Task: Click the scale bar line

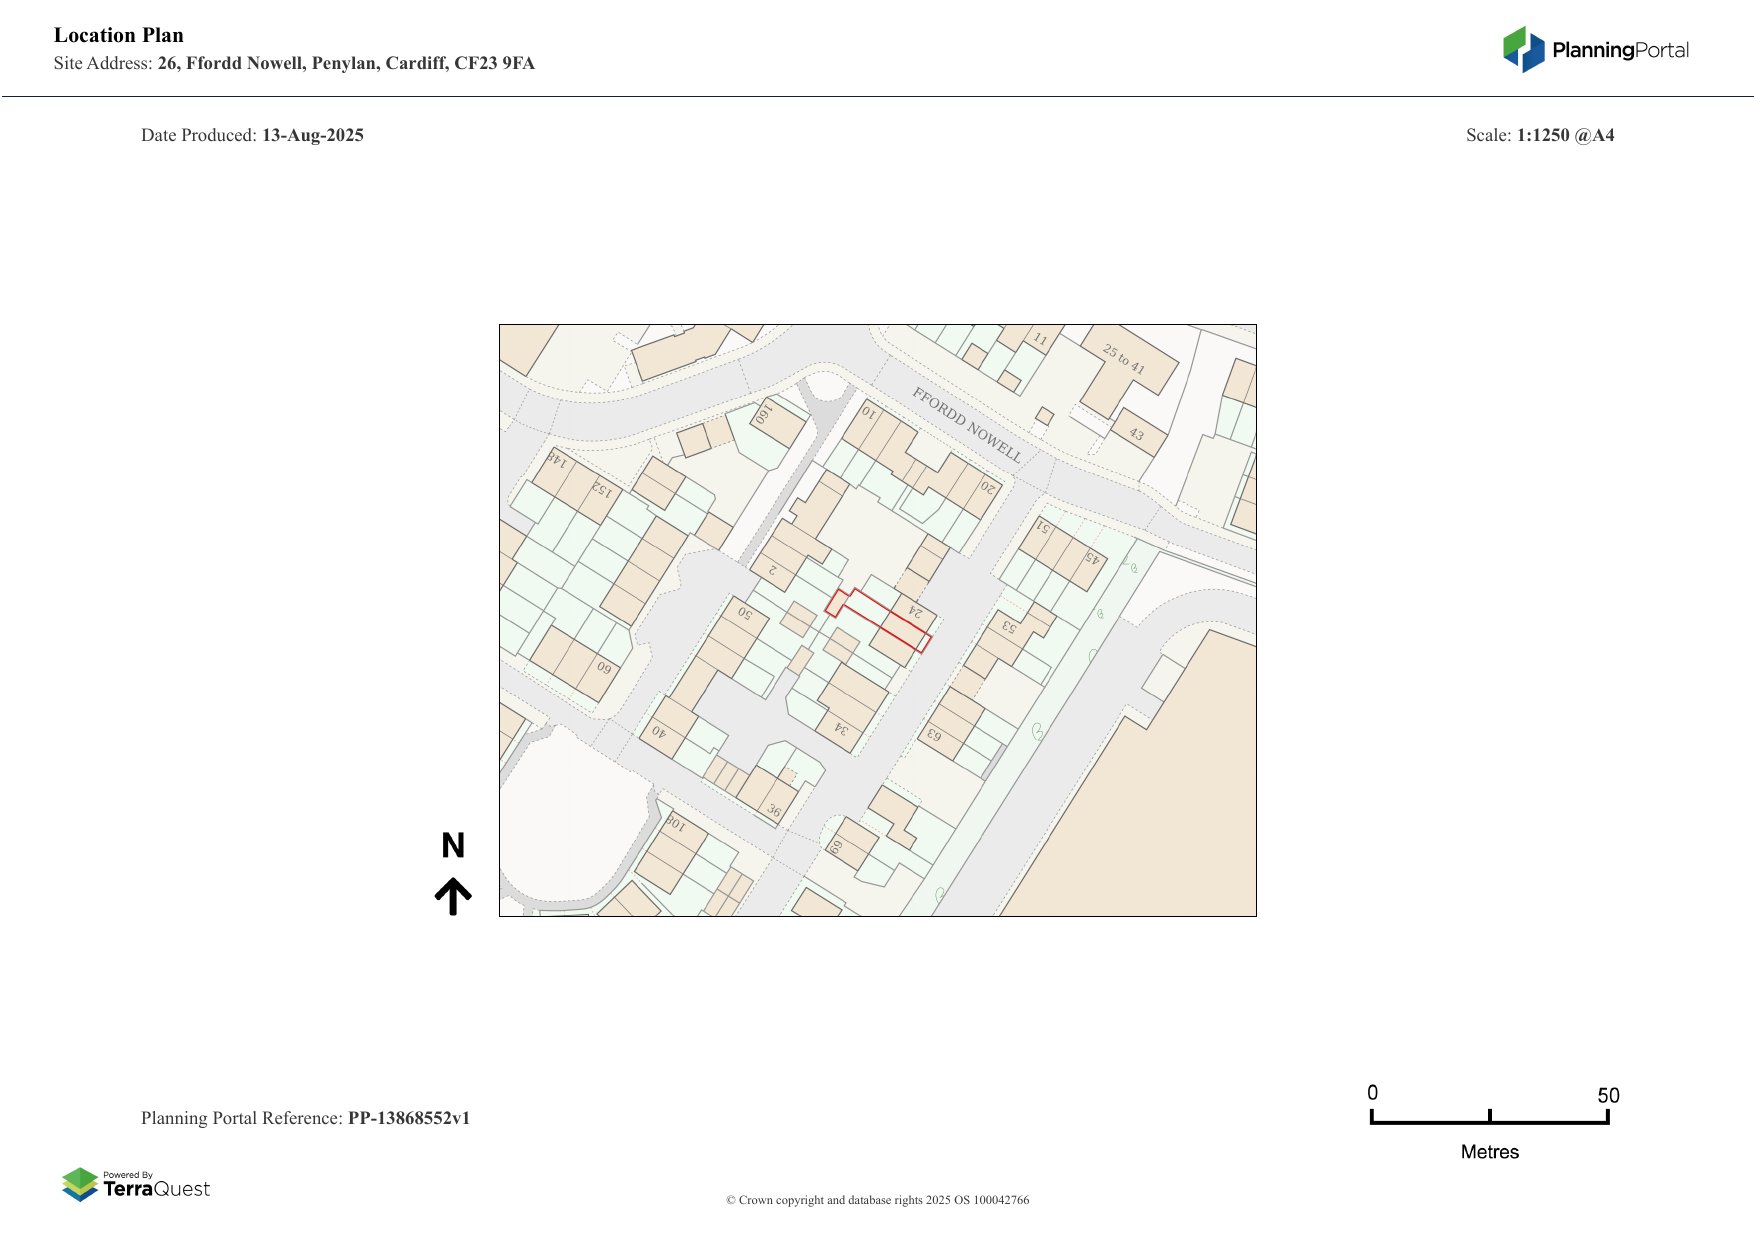Action: tap(1489, 1122)
